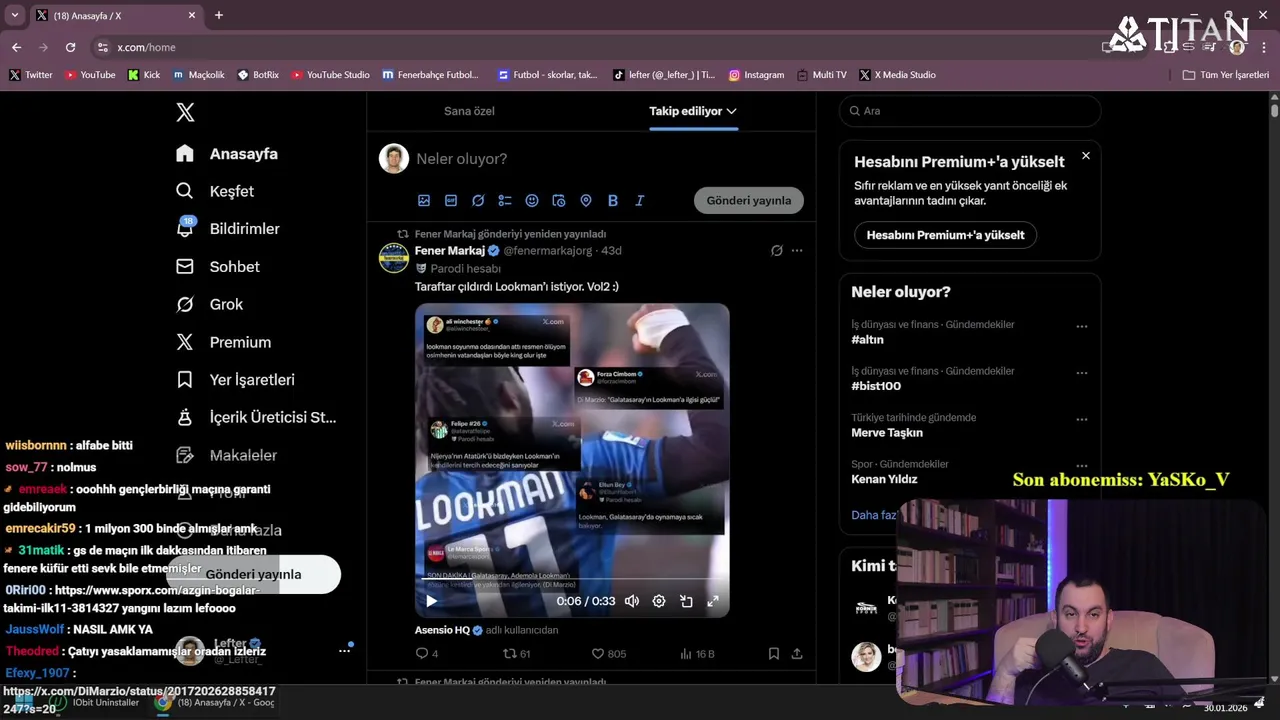The height and width of the screenshot is (720, 1280).
Task: Close the Premium+ upgrade card
Action: click(1086, 156)
